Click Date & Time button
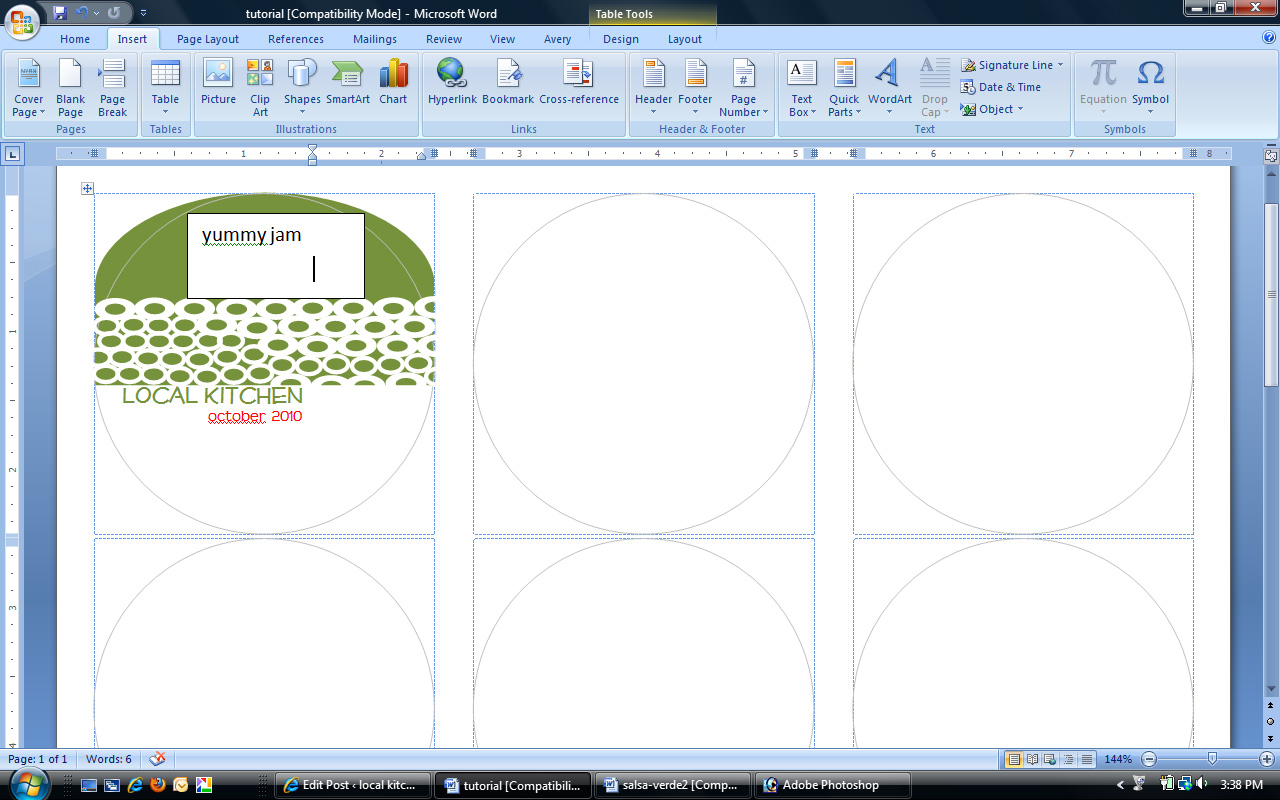The image size is (1280, 800). (1001, 87)
